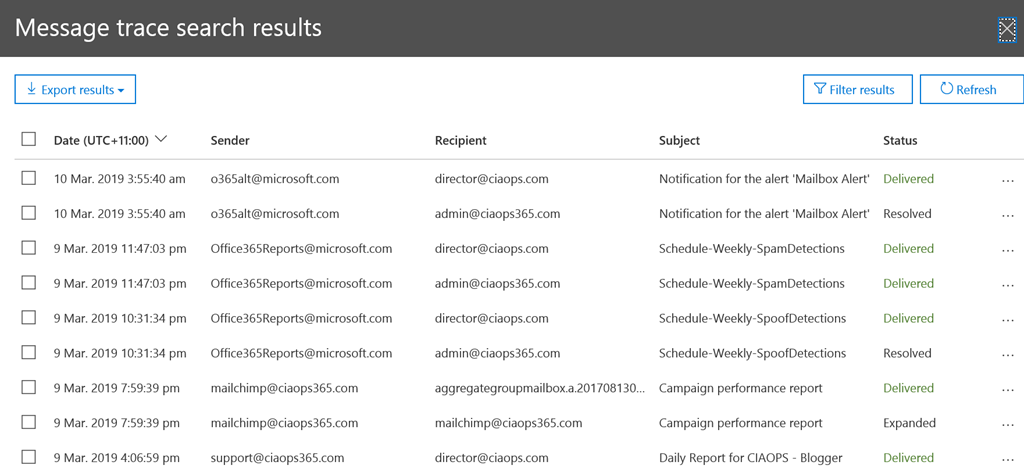Open ellipsis menu for Resolved Mailbox Alert row
1024x476 pixels.
point(1007,215)
